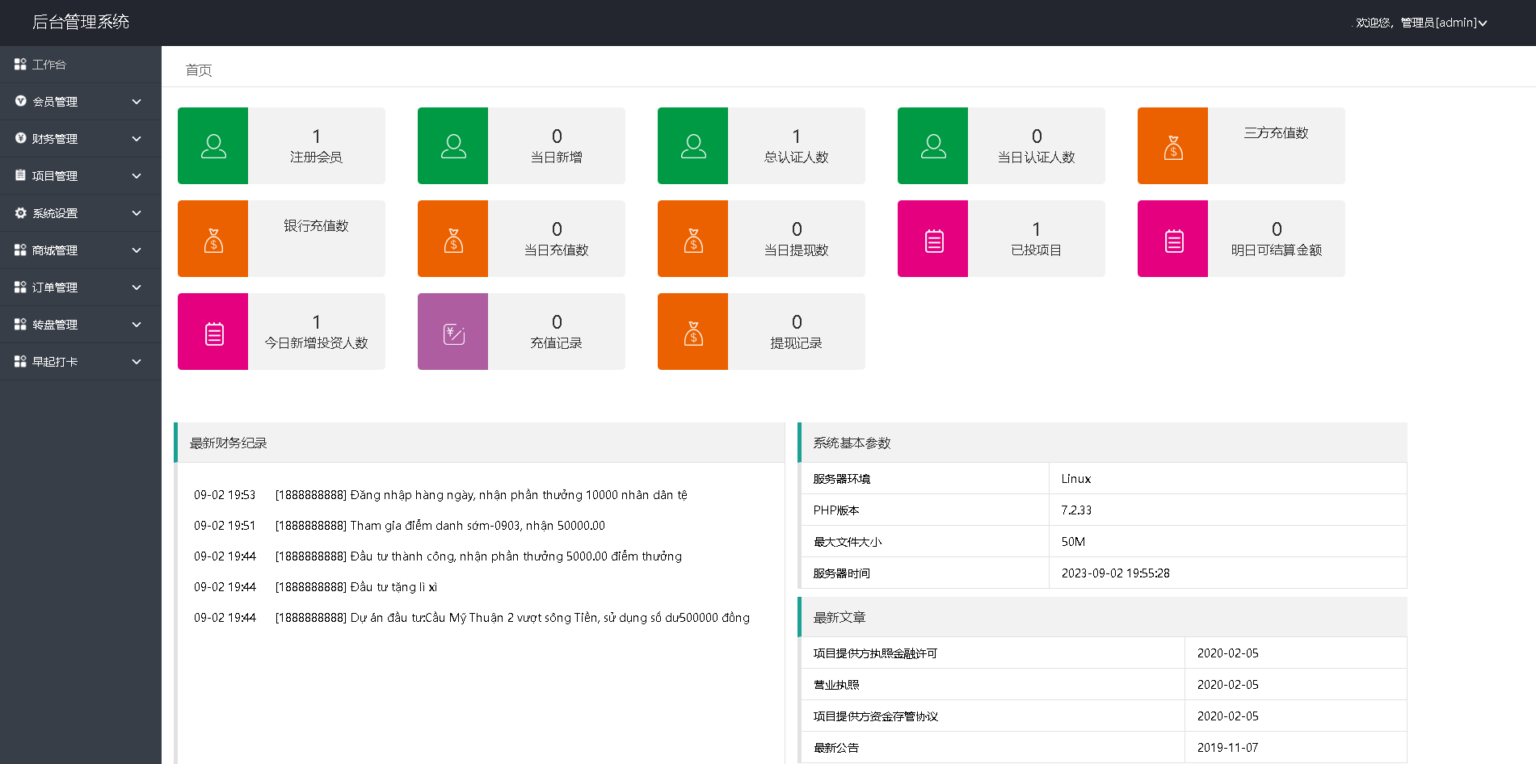Expand the 订单管理 menu chevron
Viewport: 1536px width, 764px height.
click(137, 287)
